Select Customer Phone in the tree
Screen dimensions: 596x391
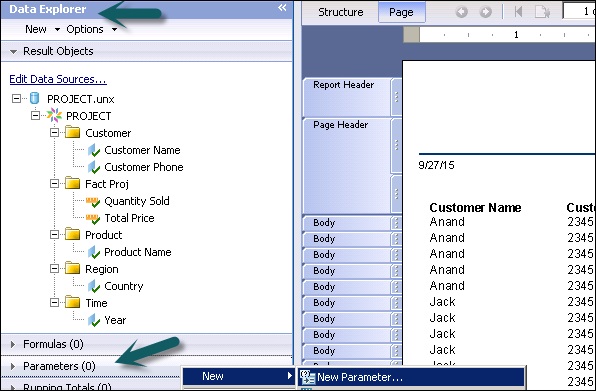click(144, 167)
